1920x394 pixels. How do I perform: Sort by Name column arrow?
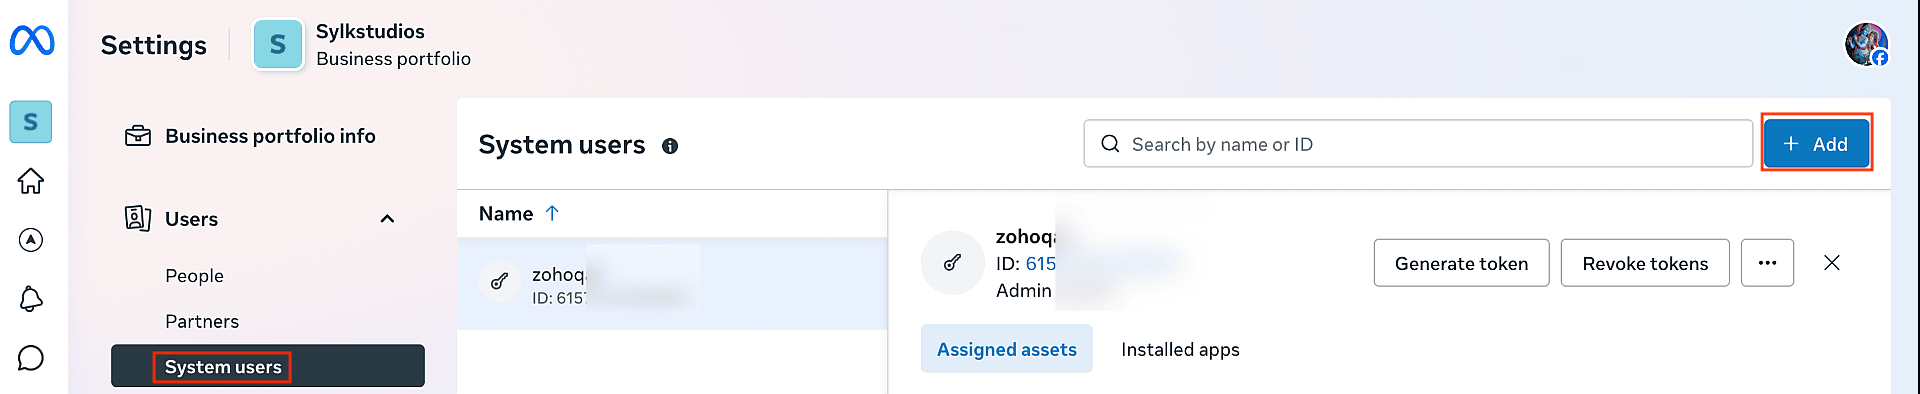tap(552, 213)
